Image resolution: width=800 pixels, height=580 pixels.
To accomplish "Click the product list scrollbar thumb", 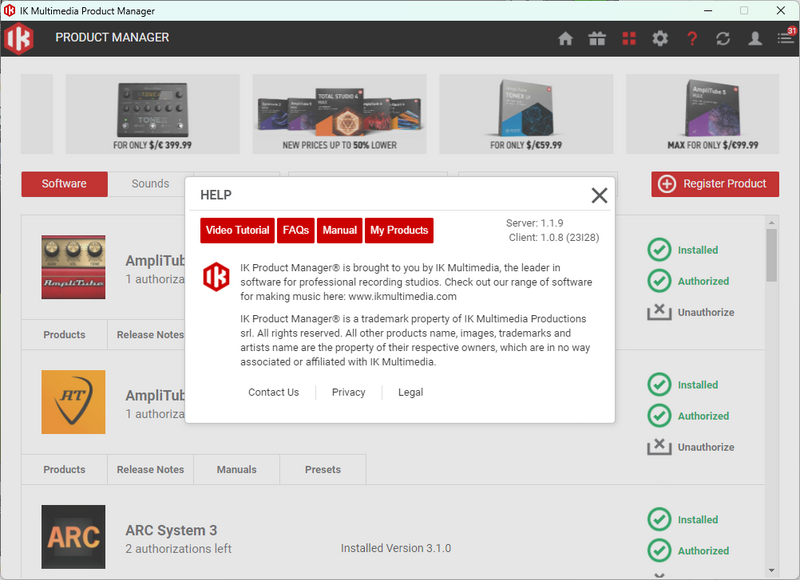I will coord(771,255).
